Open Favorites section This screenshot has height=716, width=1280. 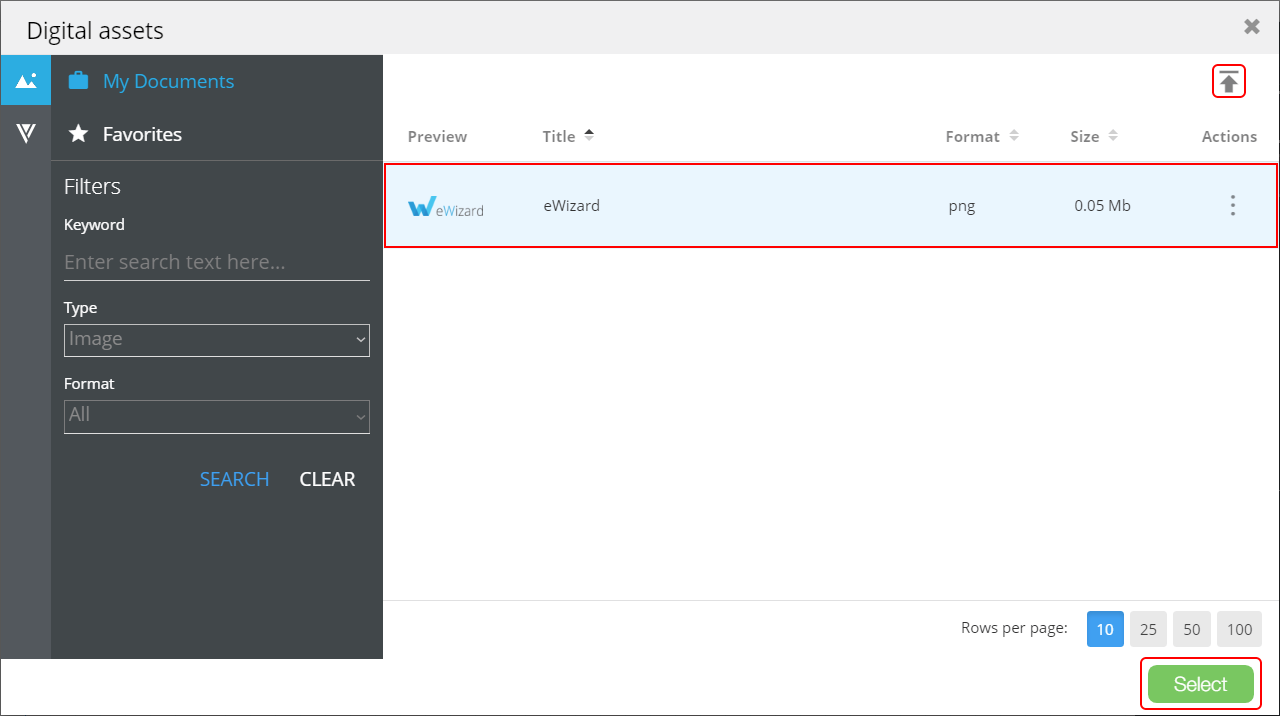point(142,134)
